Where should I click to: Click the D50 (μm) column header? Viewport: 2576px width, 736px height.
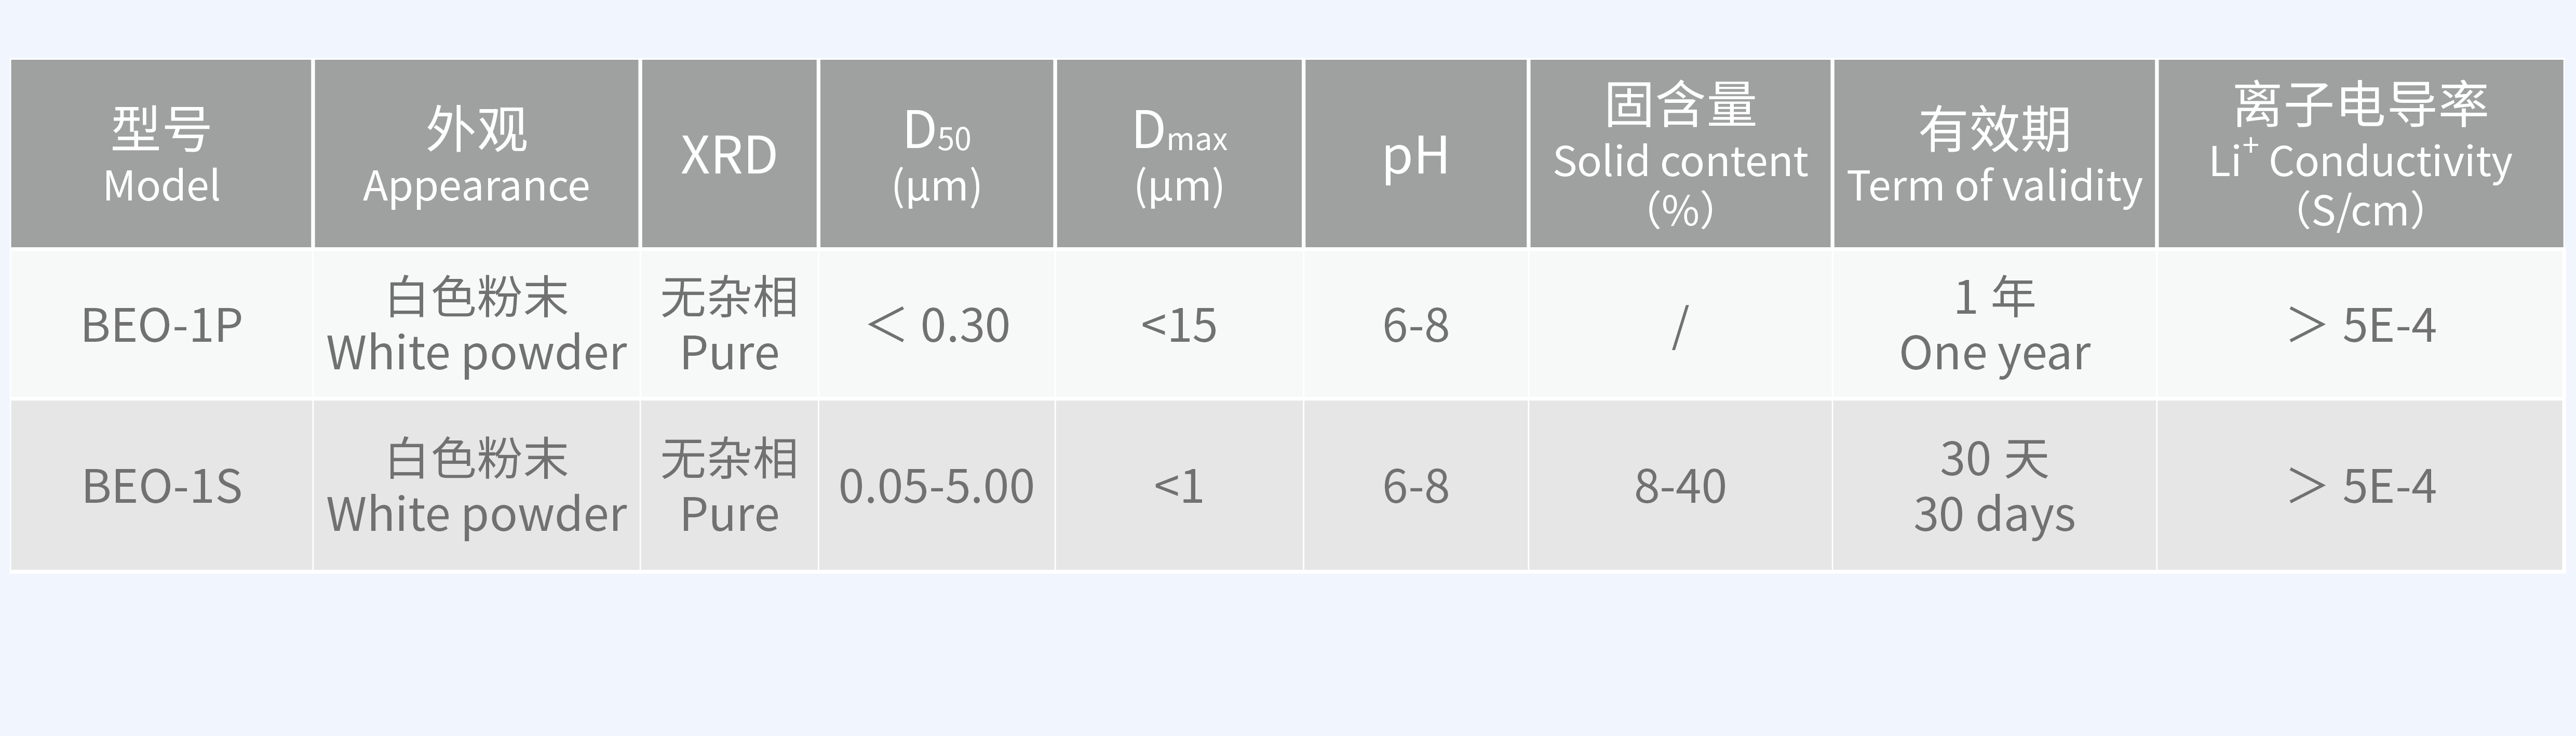click(x=936, y=155)
